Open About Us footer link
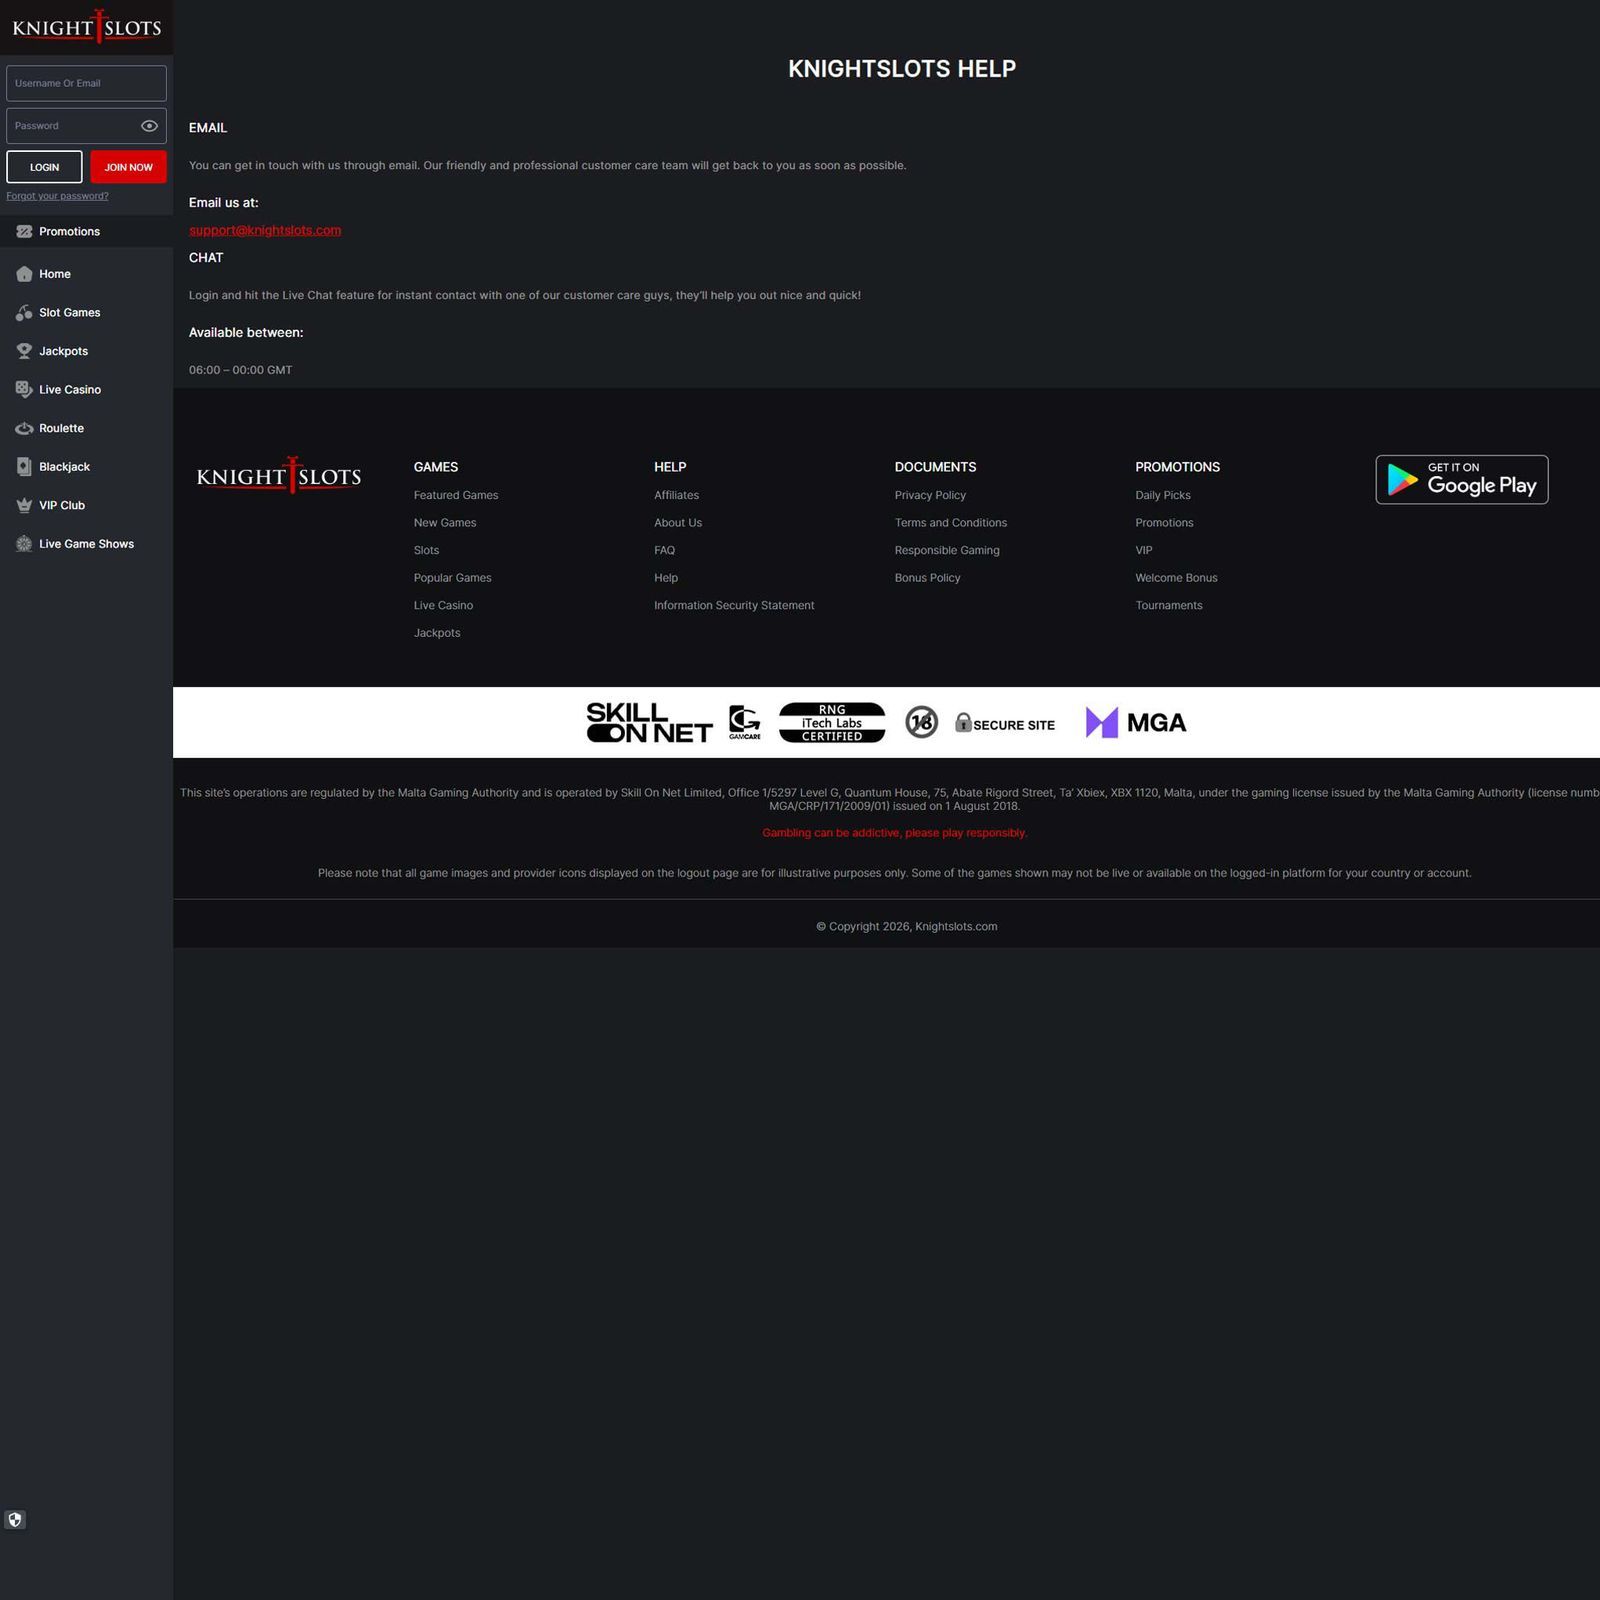 click(x=678, y=523)
